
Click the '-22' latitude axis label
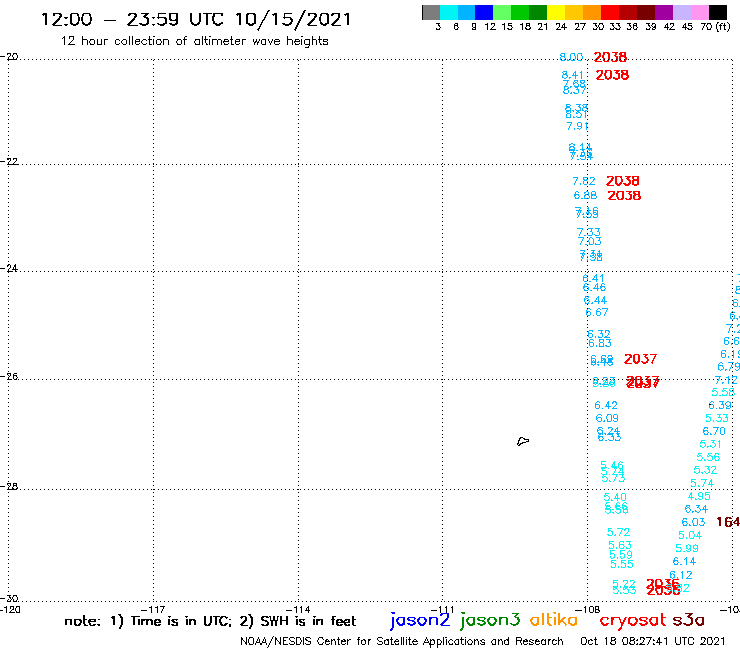coord(9,161)
